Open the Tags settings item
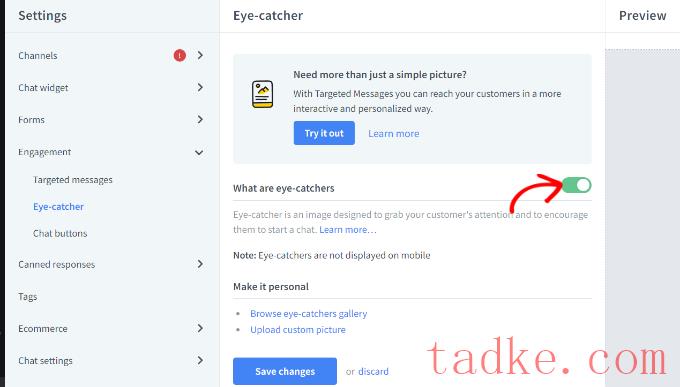The height and width of the screenshot is (387, 680). (x=28, y=297)
